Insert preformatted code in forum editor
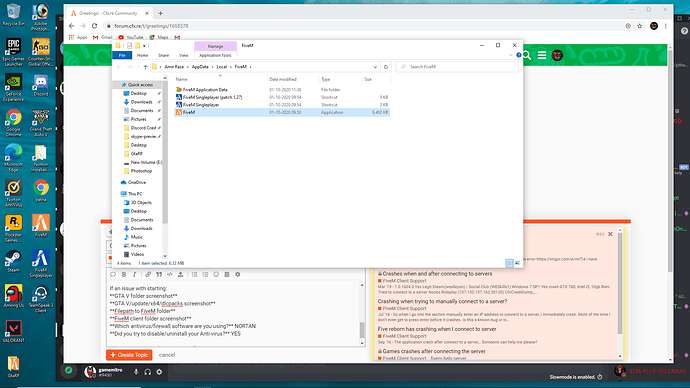The width and height of the screenshot is (690, 388). coord(170,275)
